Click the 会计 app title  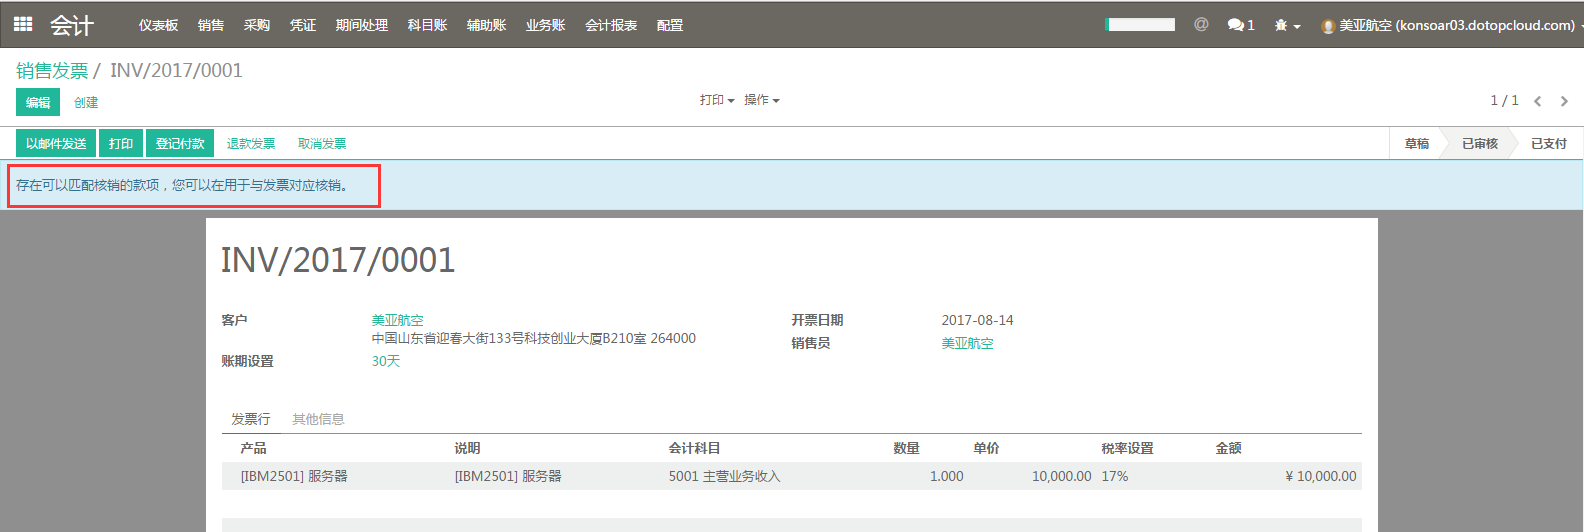[72, 25]
